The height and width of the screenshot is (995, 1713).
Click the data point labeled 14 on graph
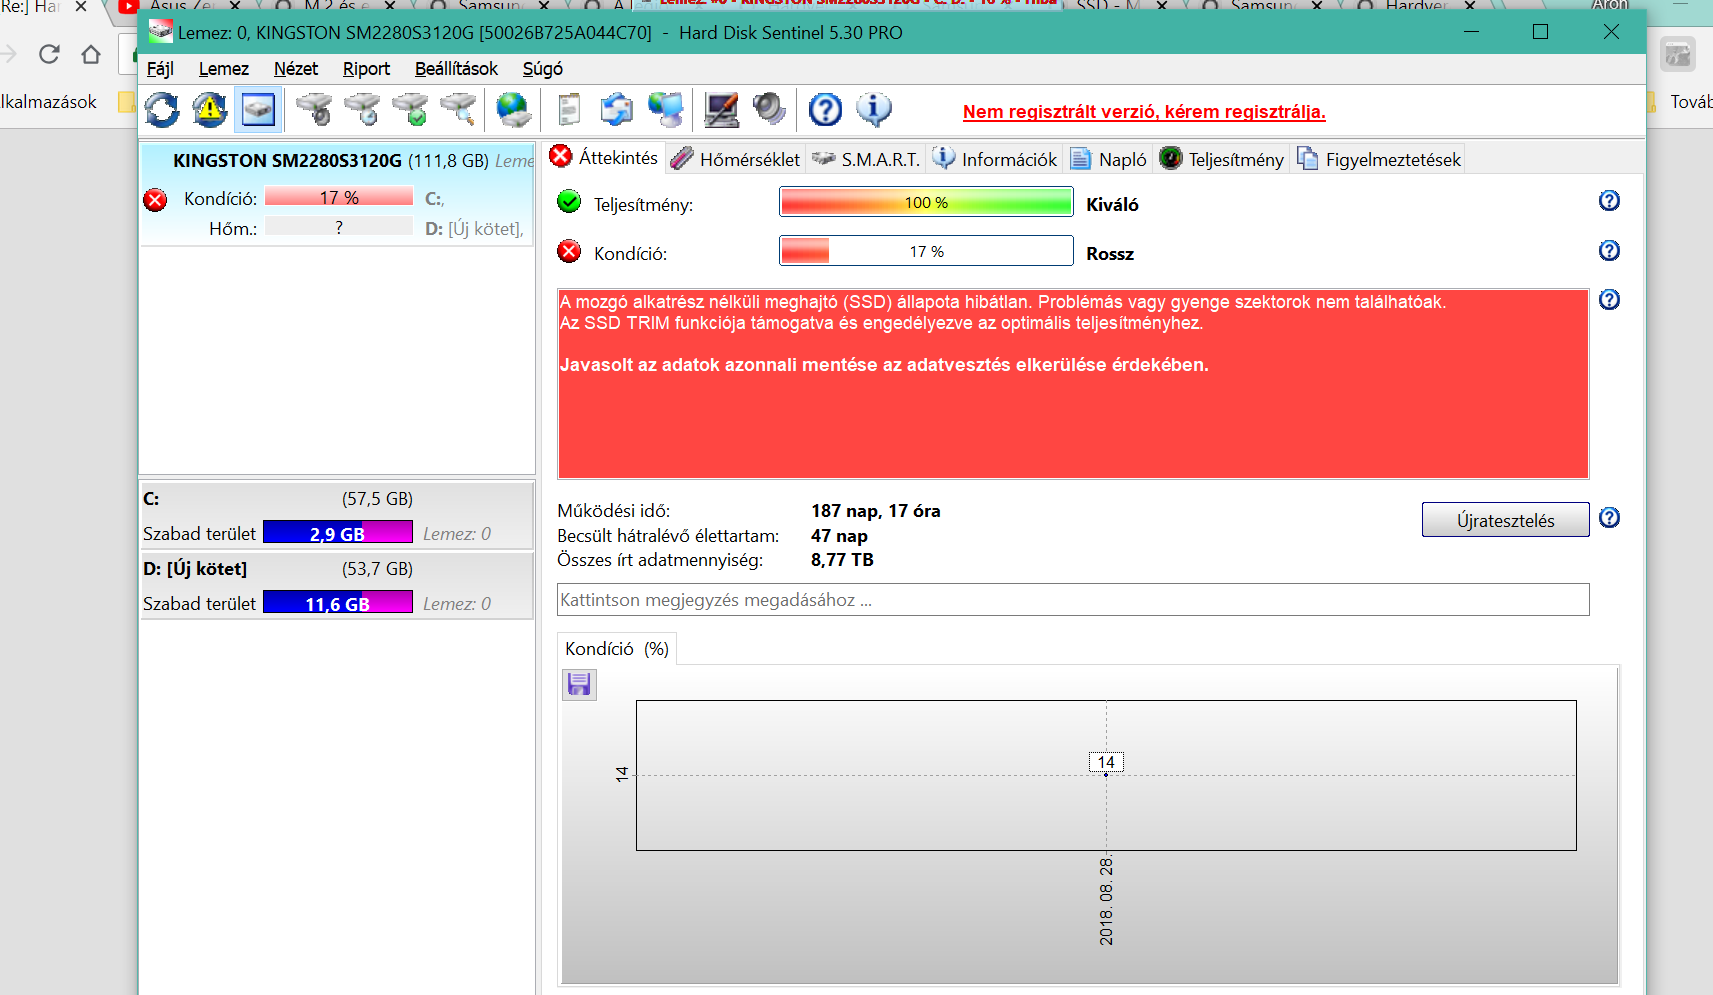pos(1106,763)
